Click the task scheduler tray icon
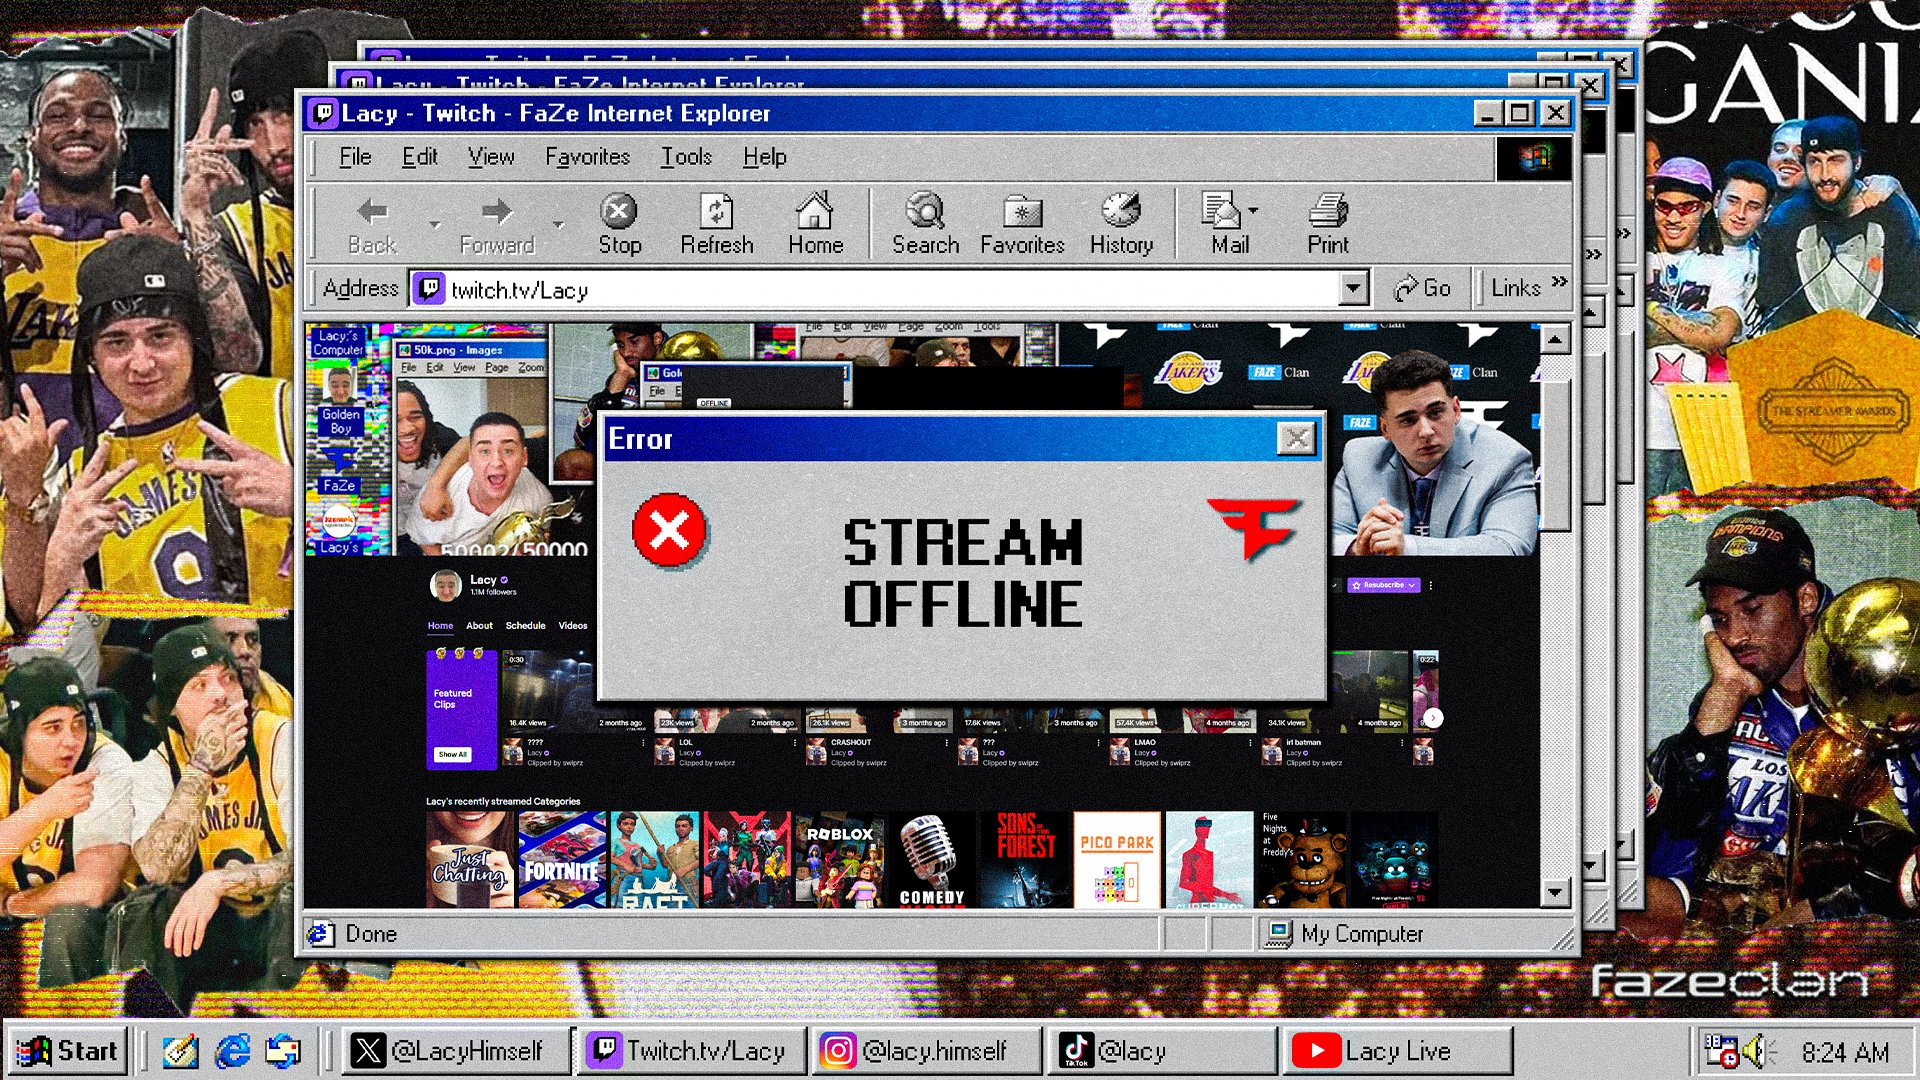This screenshot has height=1080, width=1920. (1722, 1052)
